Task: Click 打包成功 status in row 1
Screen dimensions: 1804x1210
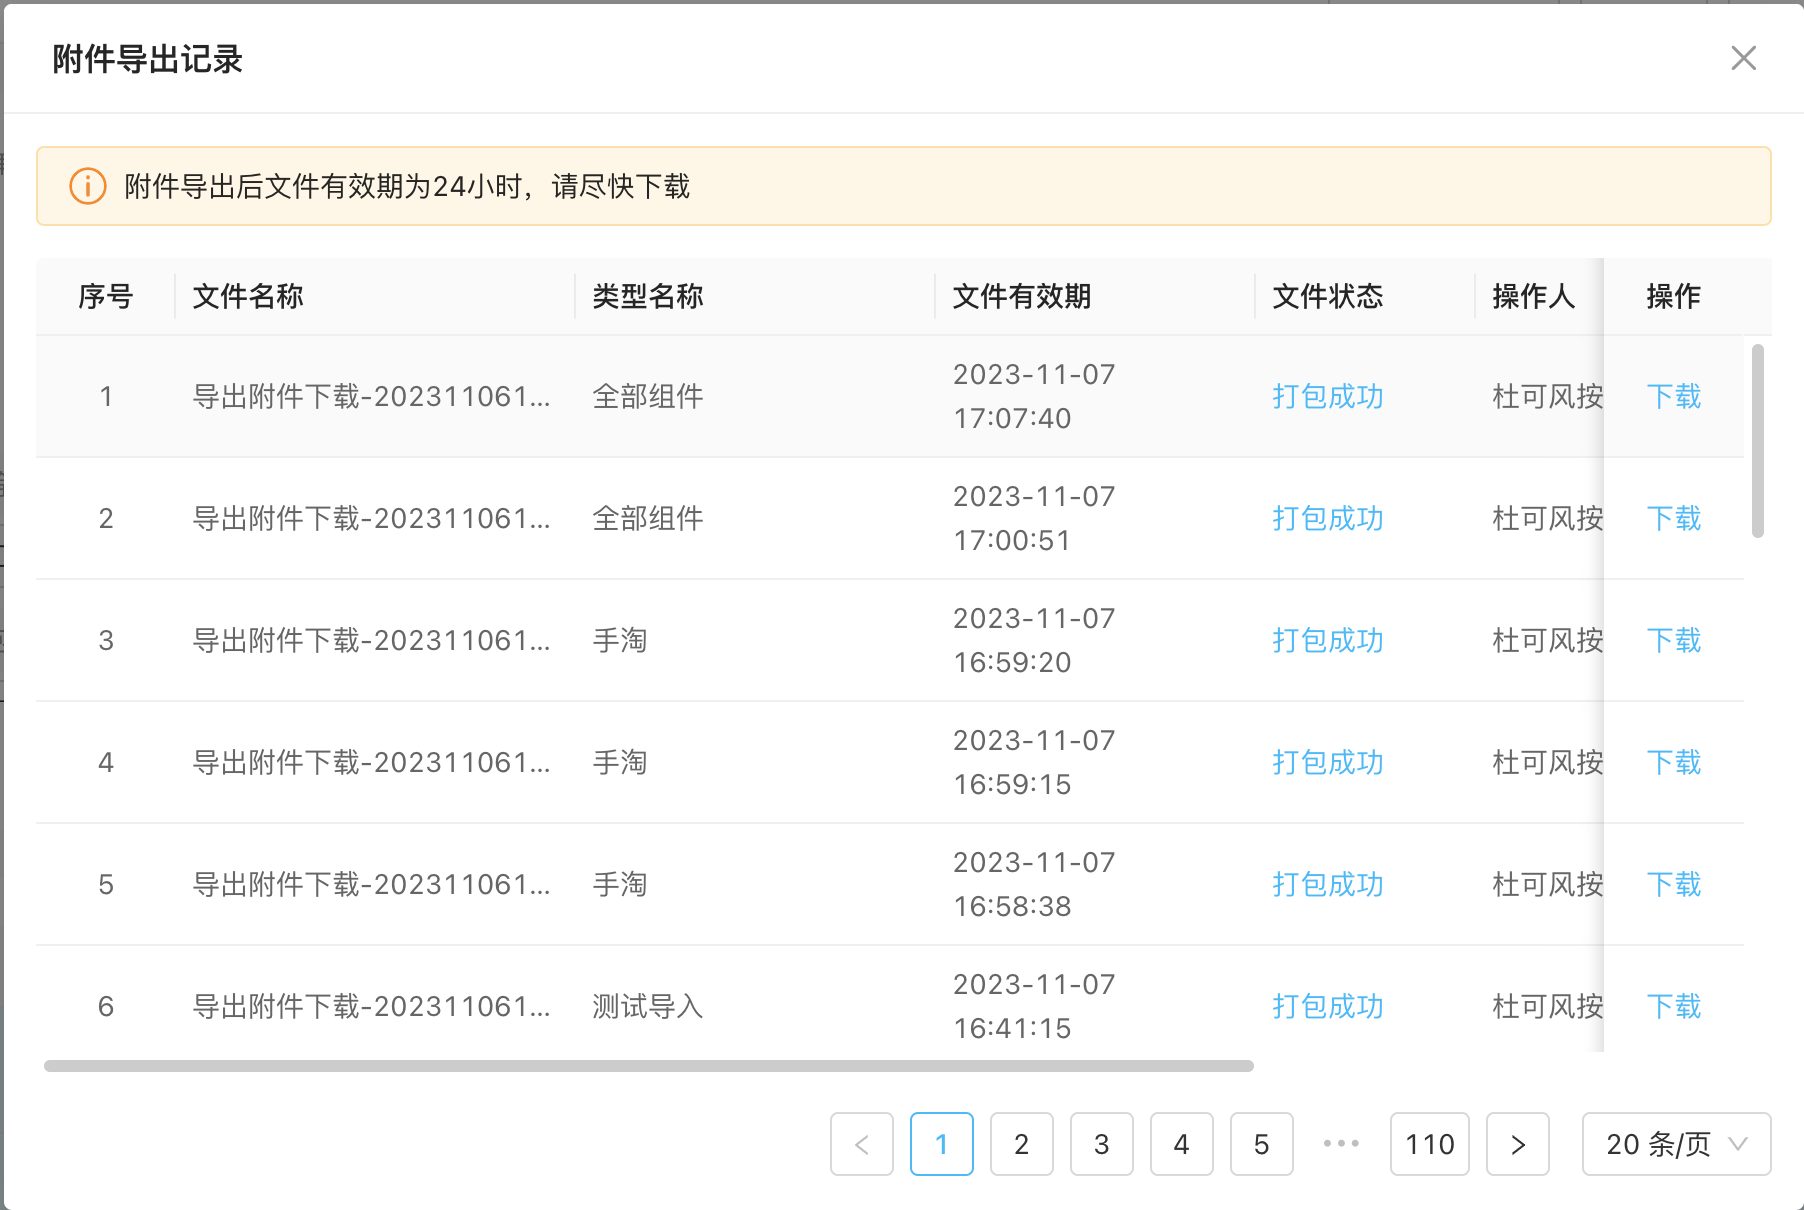Action: tap(1328, 397)
